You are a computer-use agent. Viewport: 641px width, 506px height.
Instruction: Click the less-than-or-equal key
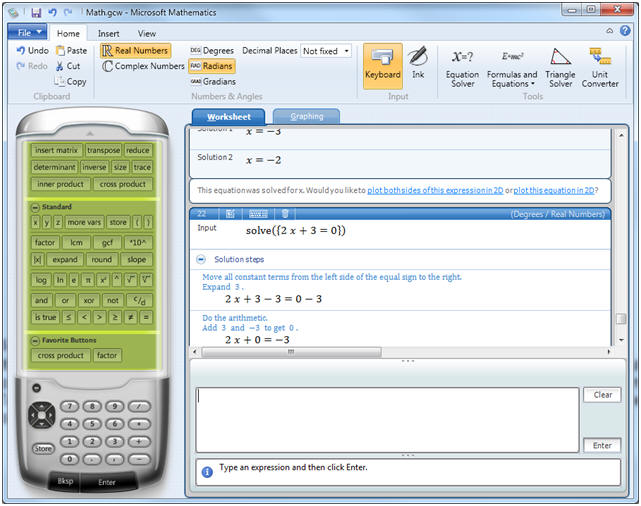68,317
